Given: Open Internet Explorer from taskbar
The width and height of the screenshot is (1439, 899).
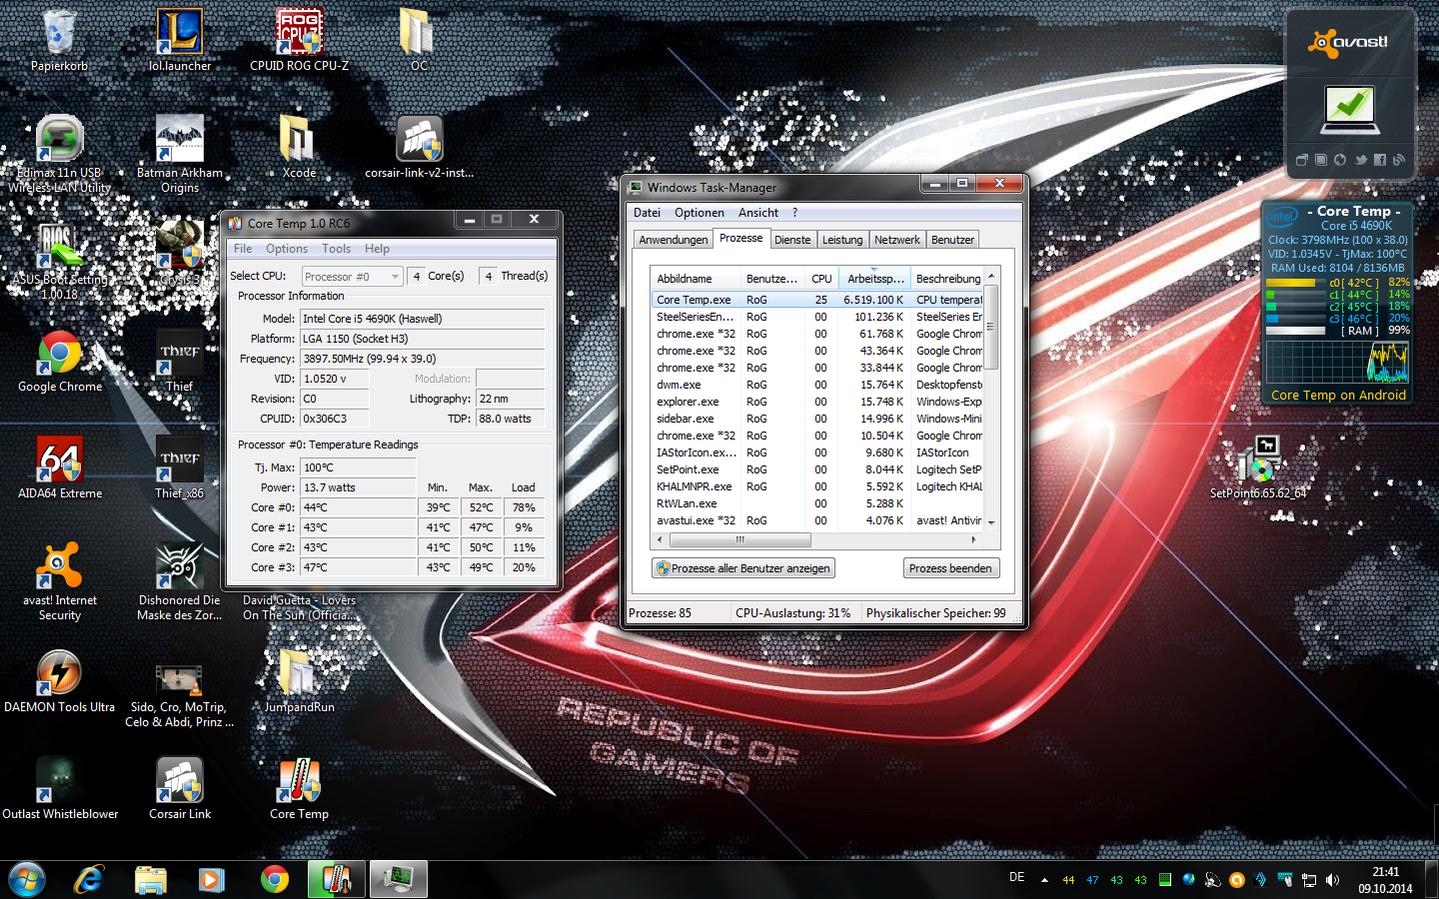Looking at the screenshot, I should pyautogui.click(x=90, y=880).
